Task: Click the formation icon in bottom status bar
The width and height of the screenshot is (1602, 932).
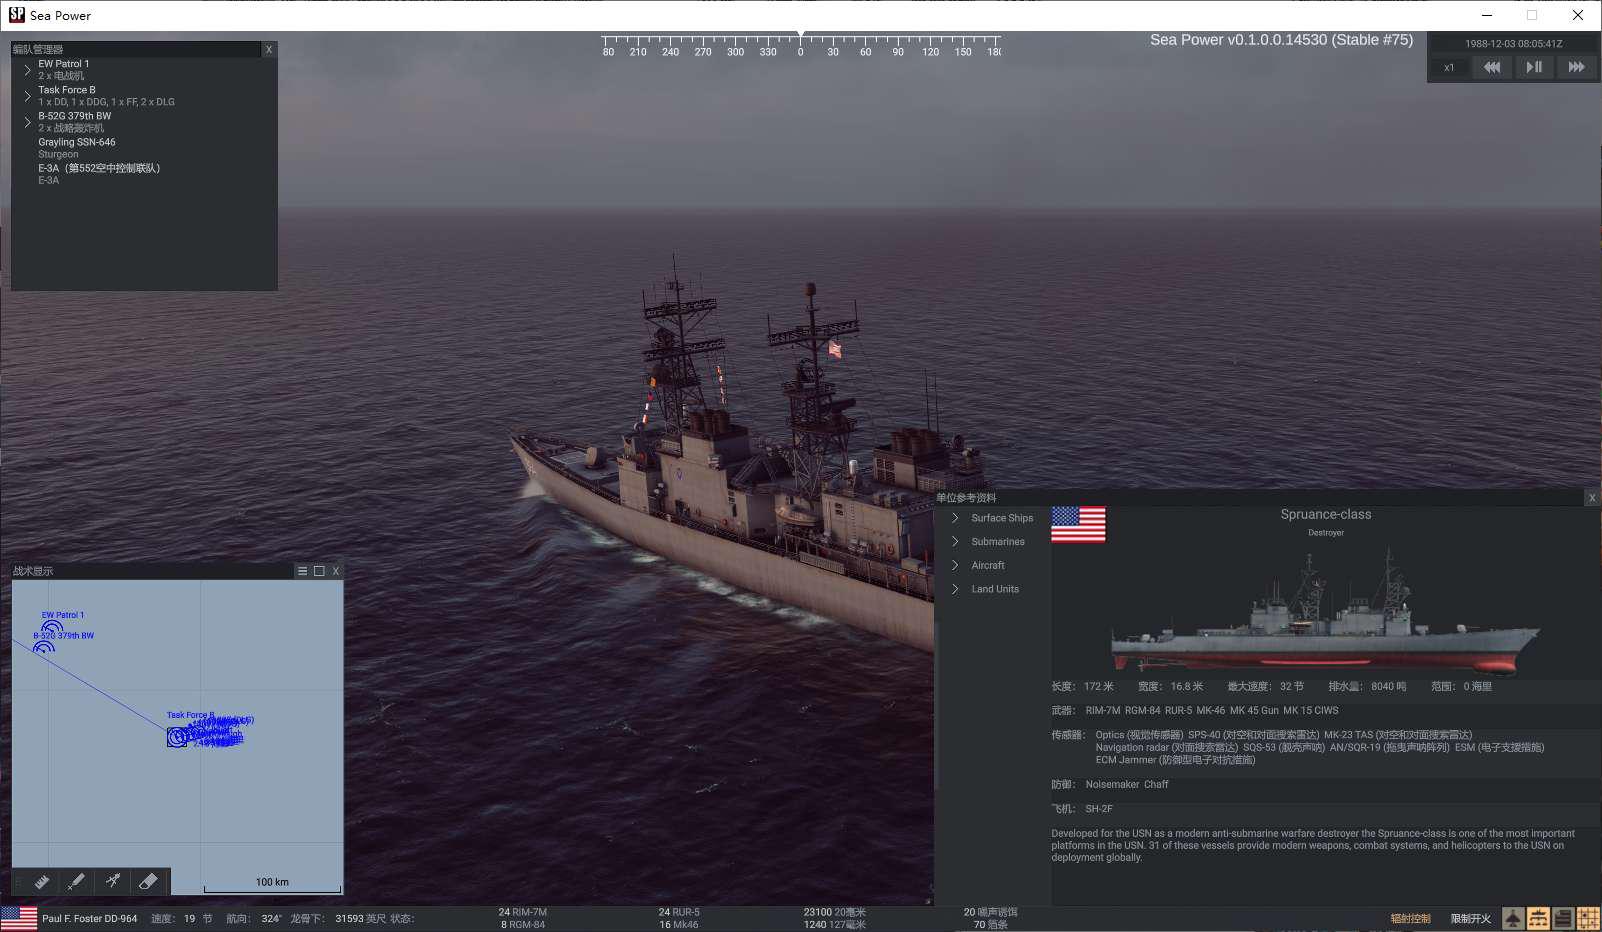Action: tap(1538, 918)
